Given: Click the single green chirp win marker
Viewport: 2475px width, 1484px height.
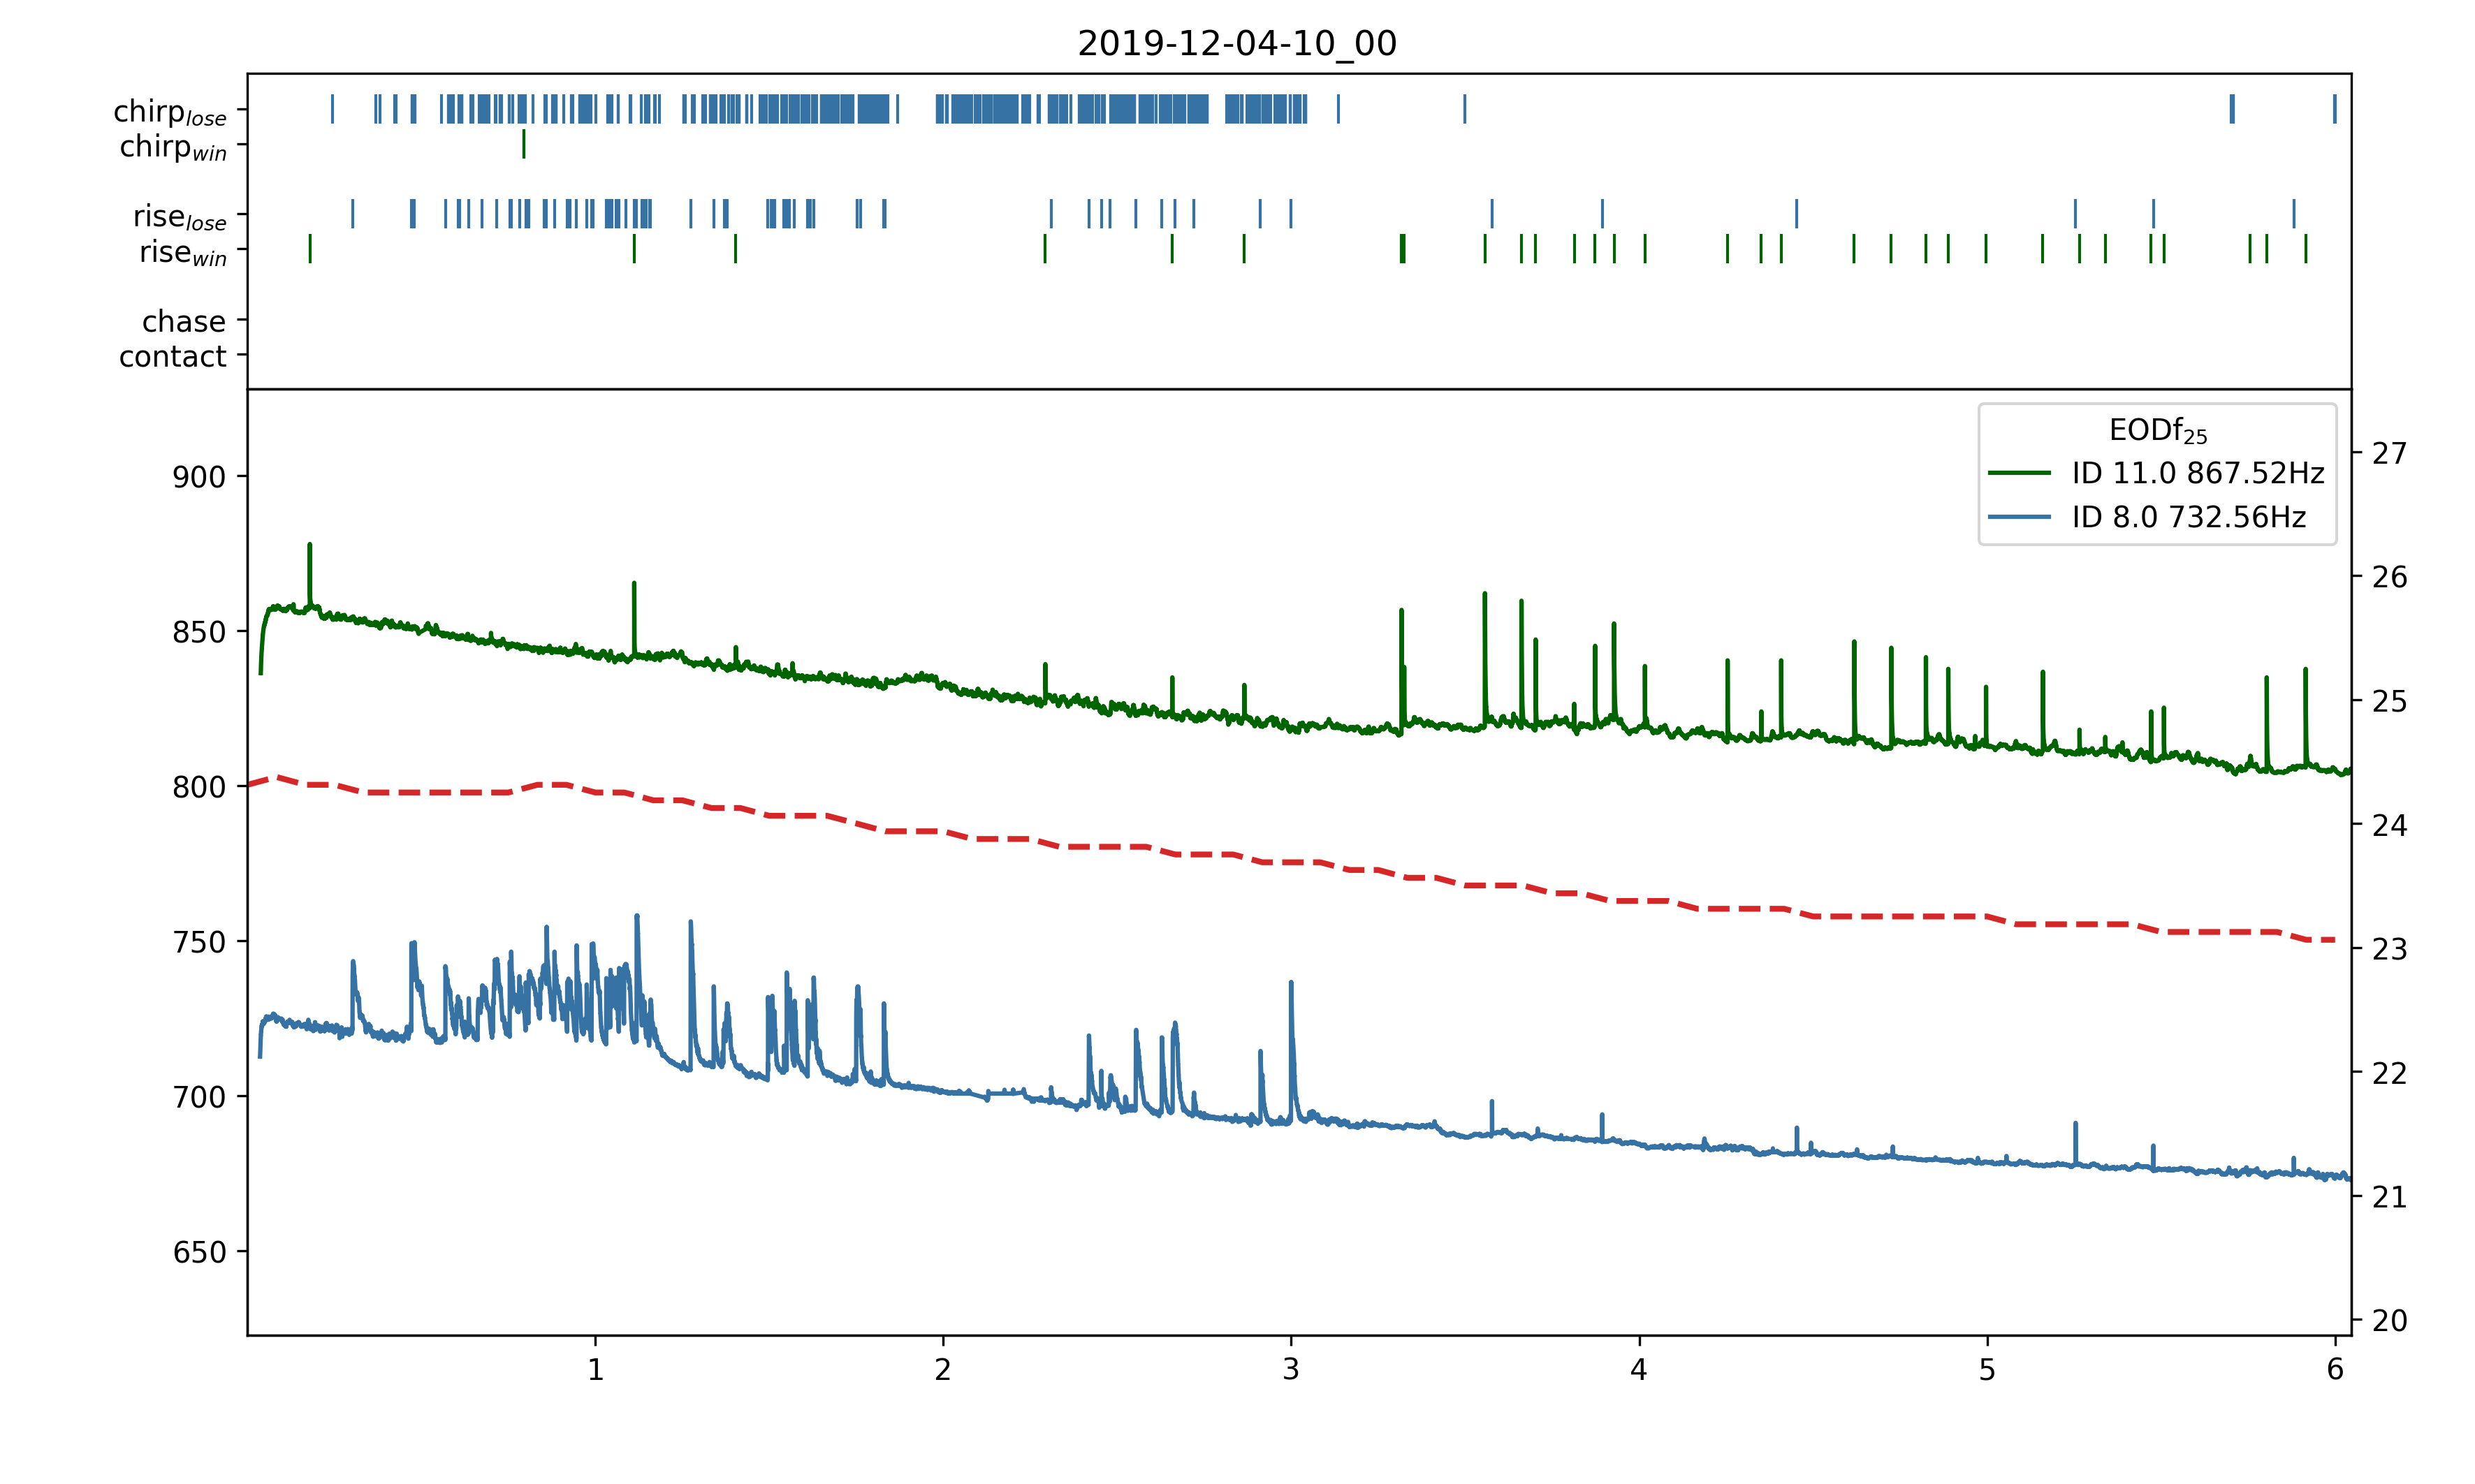Looking at the screenshot, I should 523,144.
